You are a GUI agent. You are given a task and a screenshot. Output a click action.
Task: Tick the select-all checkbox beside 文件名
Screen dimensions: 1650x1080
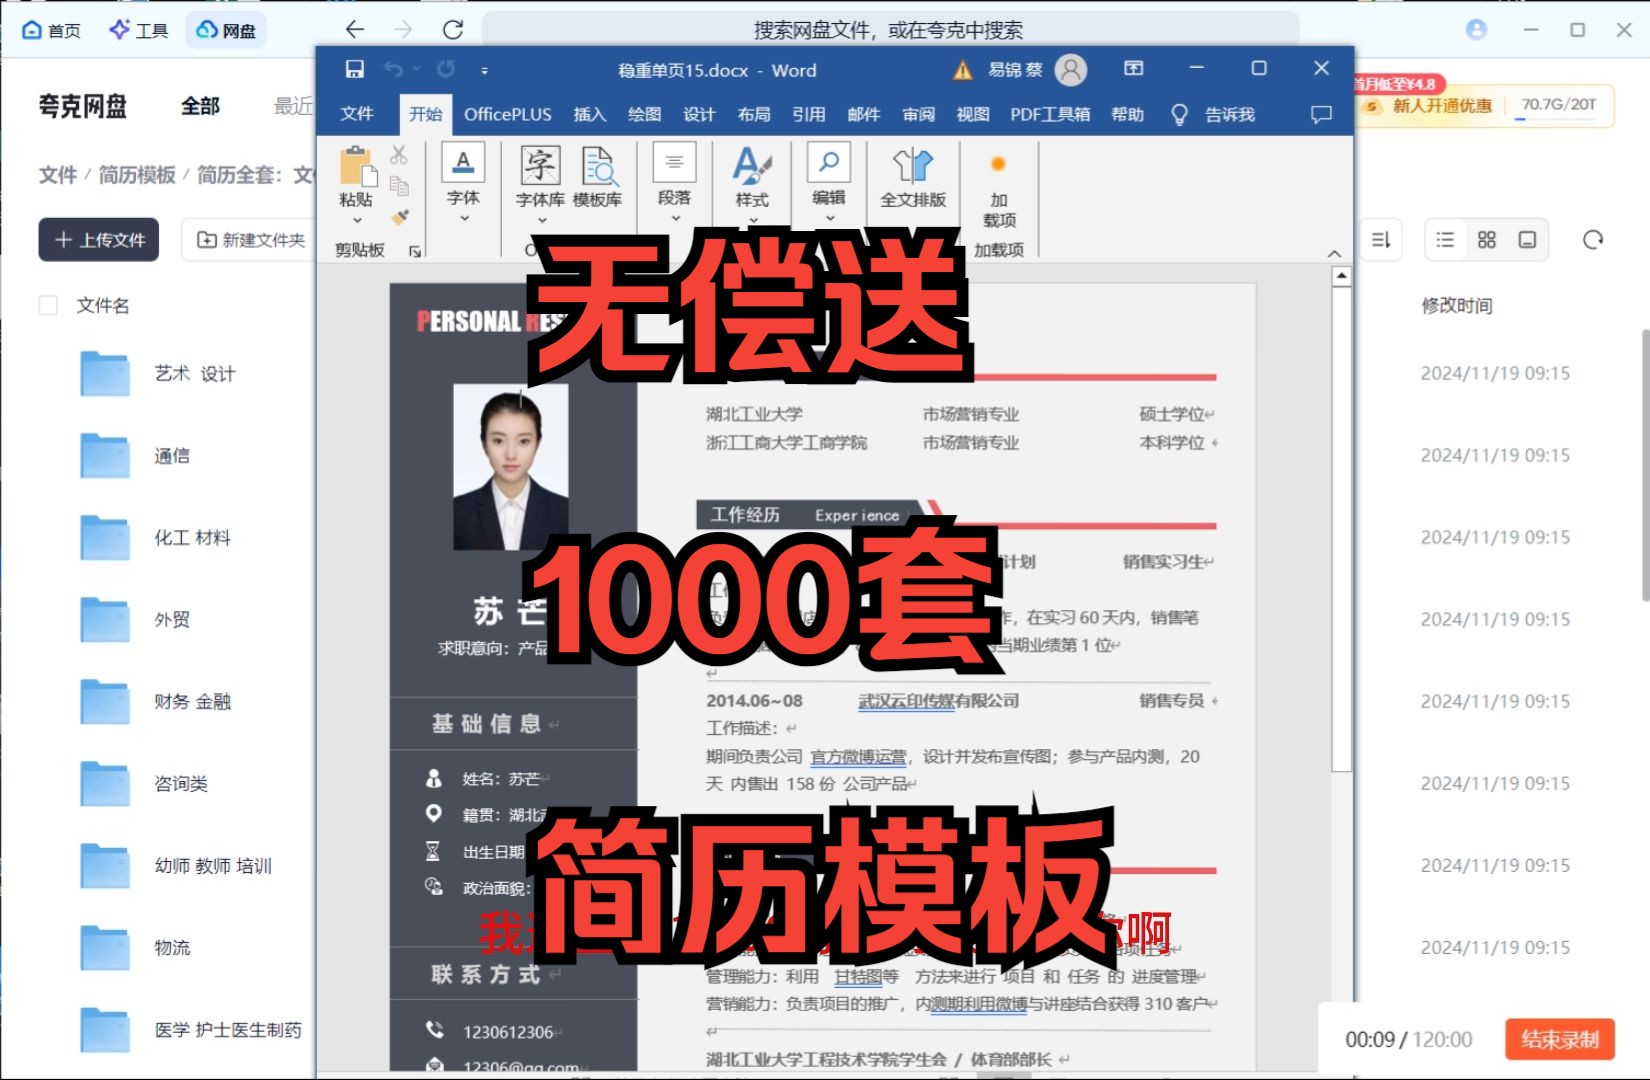coord(48,305)
